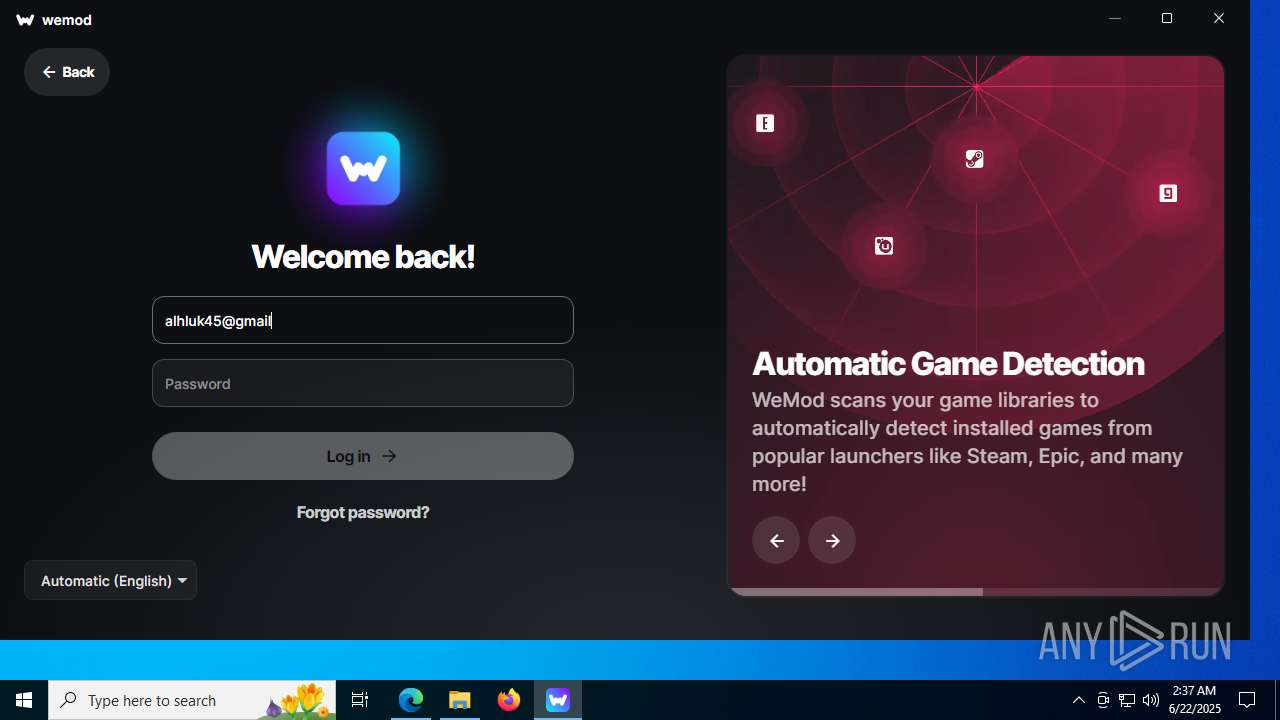Screen dimensions: 1280x720
Task: Click the Epic Games launcher icon
Action: [x=765, y=124]
